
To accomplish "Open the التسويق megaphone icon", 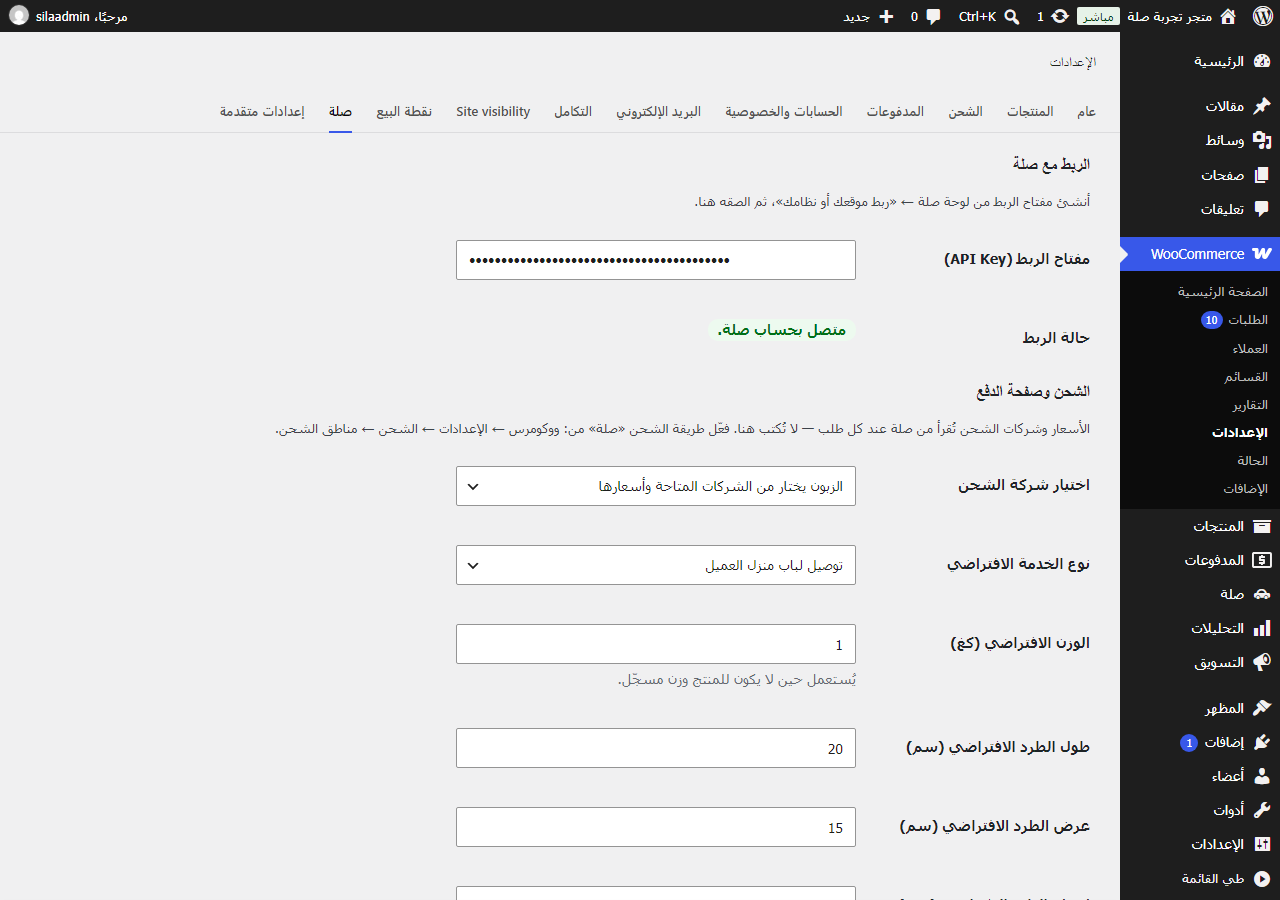I will [1262, 662].
